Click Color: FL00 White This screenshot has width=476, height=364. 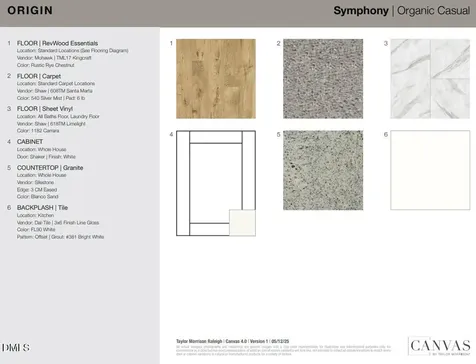36,230
